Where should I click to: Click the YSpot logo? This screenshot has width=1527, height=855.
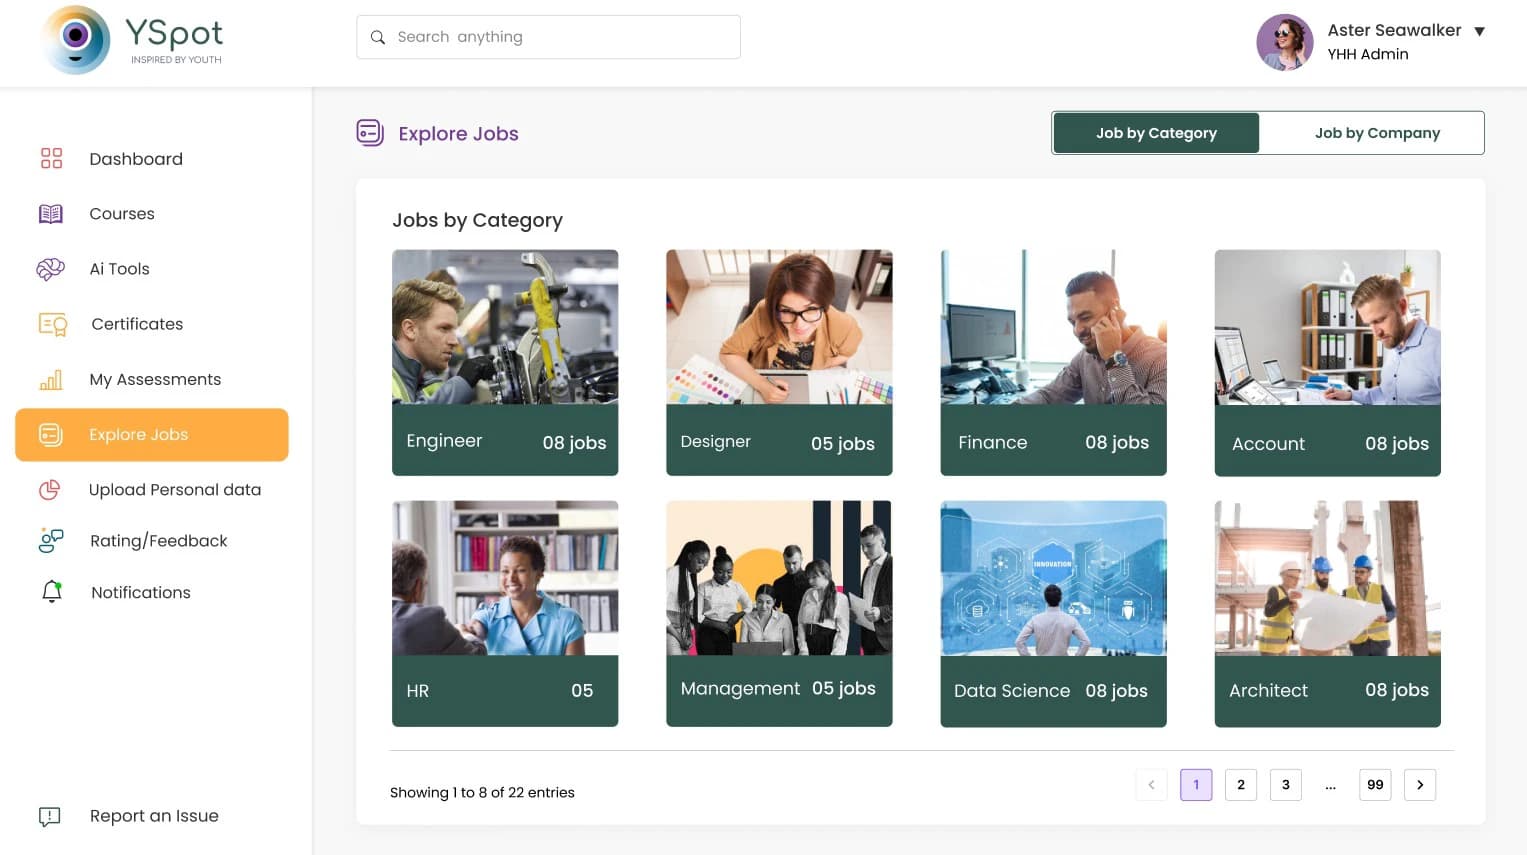(x=133, y=40)
